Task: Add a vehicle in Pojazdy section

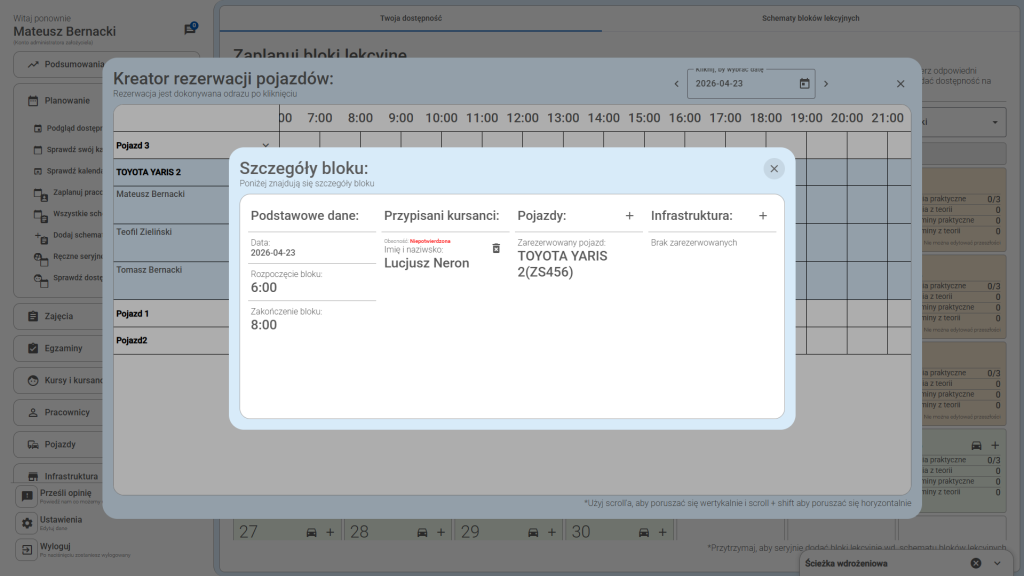Action: 629,216
